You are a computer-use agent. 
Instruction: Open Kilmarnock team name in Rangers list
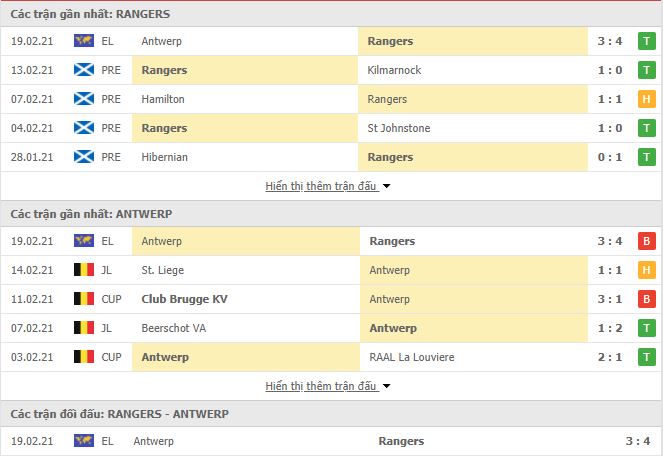tap(394, 70)
